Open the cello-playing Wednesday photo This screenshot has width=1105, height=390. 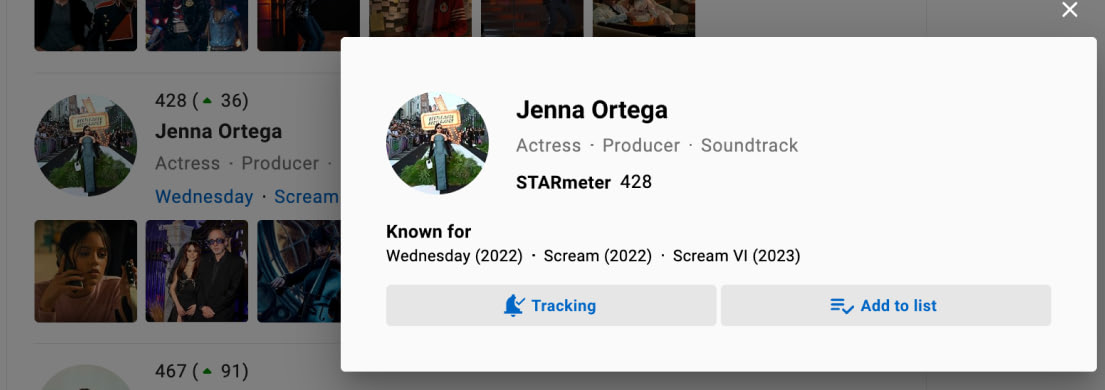299,271
